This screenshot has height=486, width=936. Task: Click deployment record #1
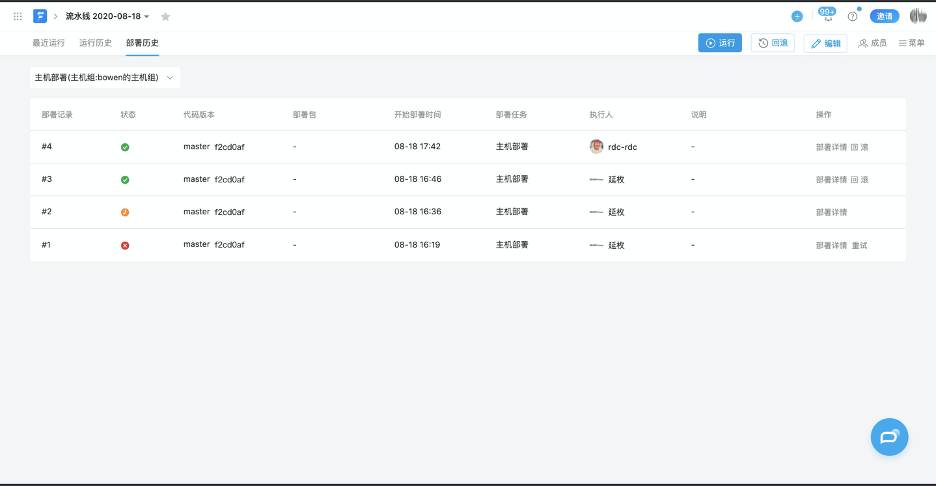pos(46,245)
